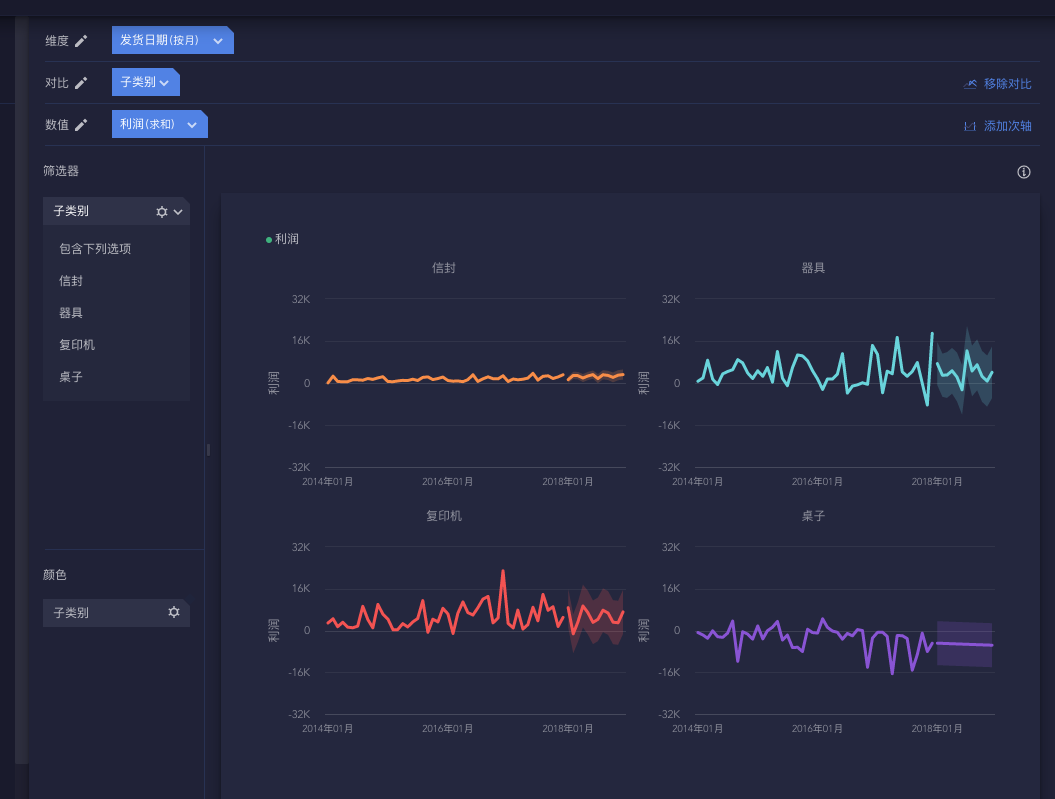Click the 信封 chart title
The height and width of the screenshot is (799, 1055).
[x=444, y=268]
